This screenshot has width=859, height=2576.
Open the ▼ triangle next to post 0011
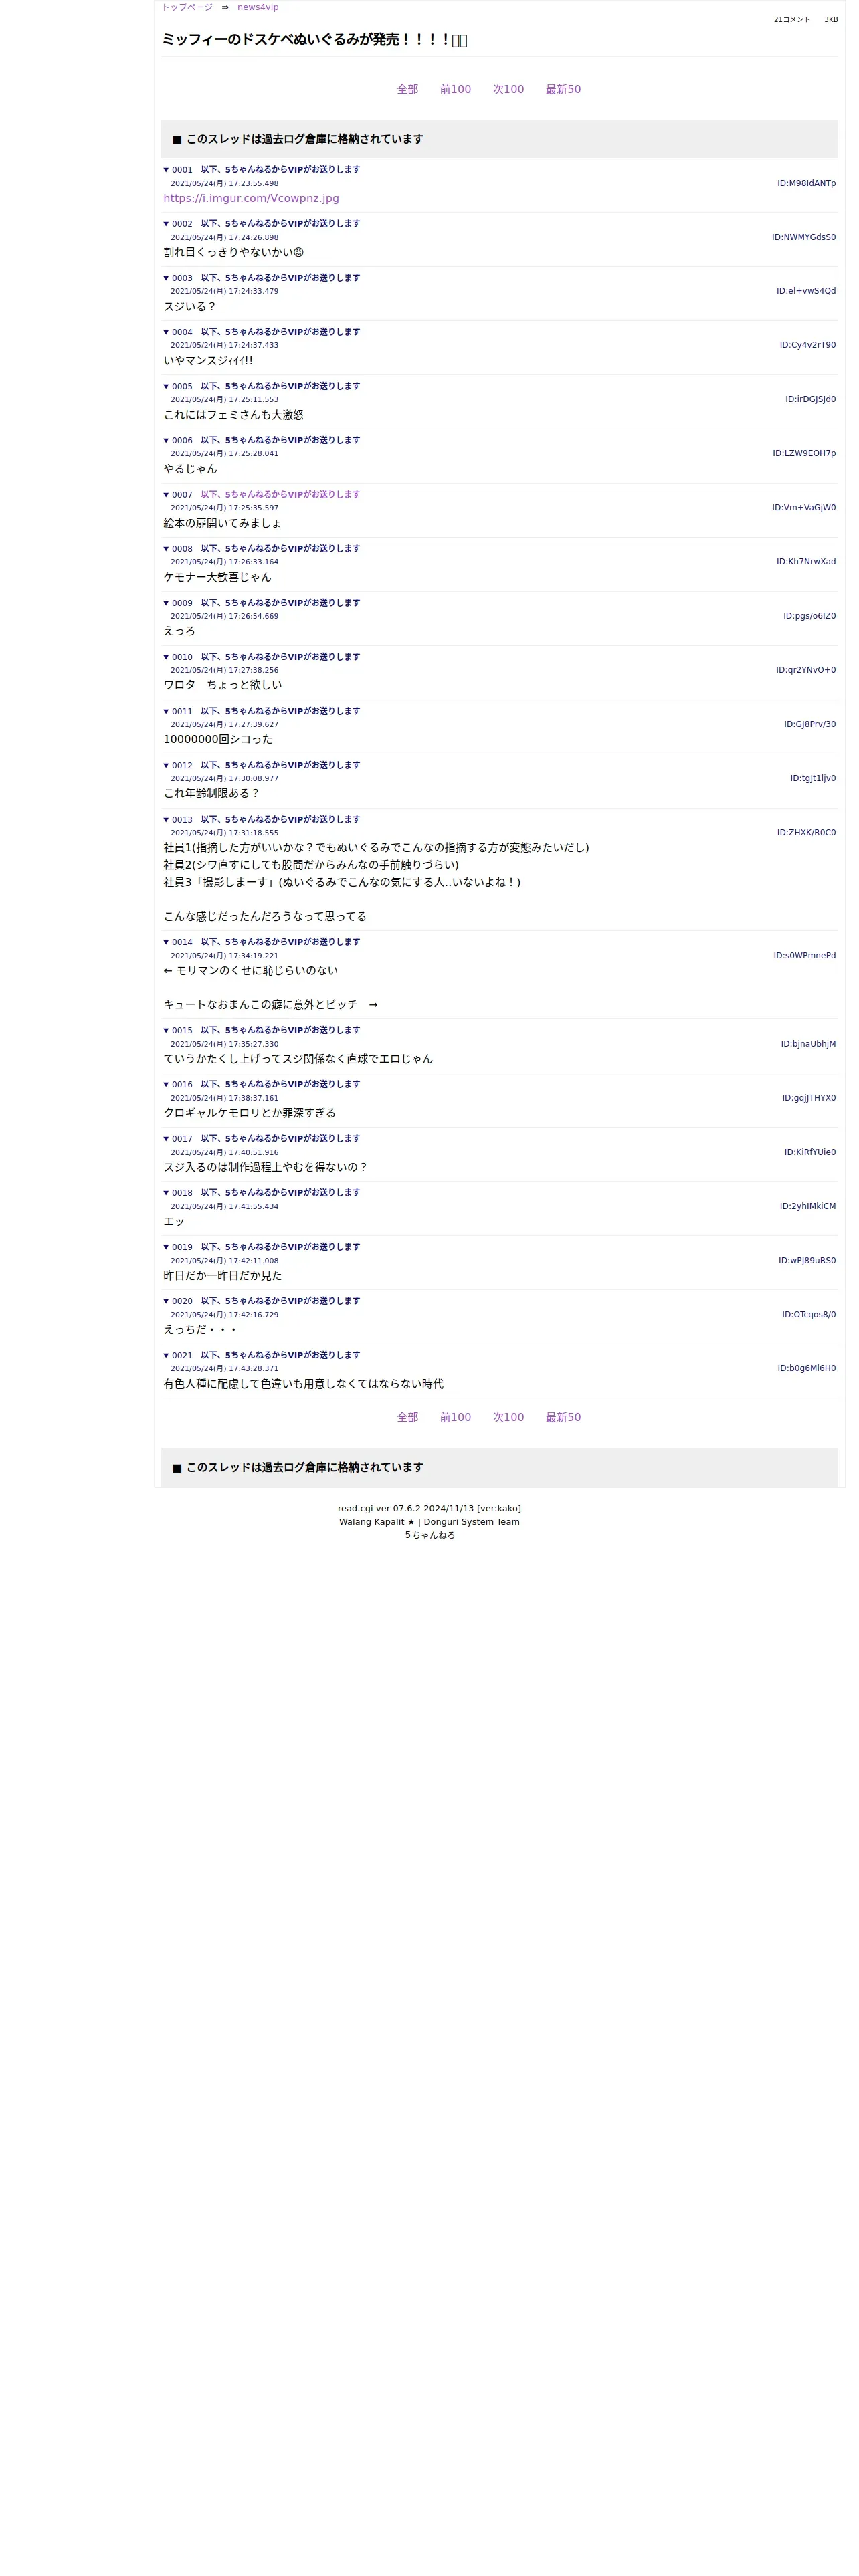coord(166,711)
